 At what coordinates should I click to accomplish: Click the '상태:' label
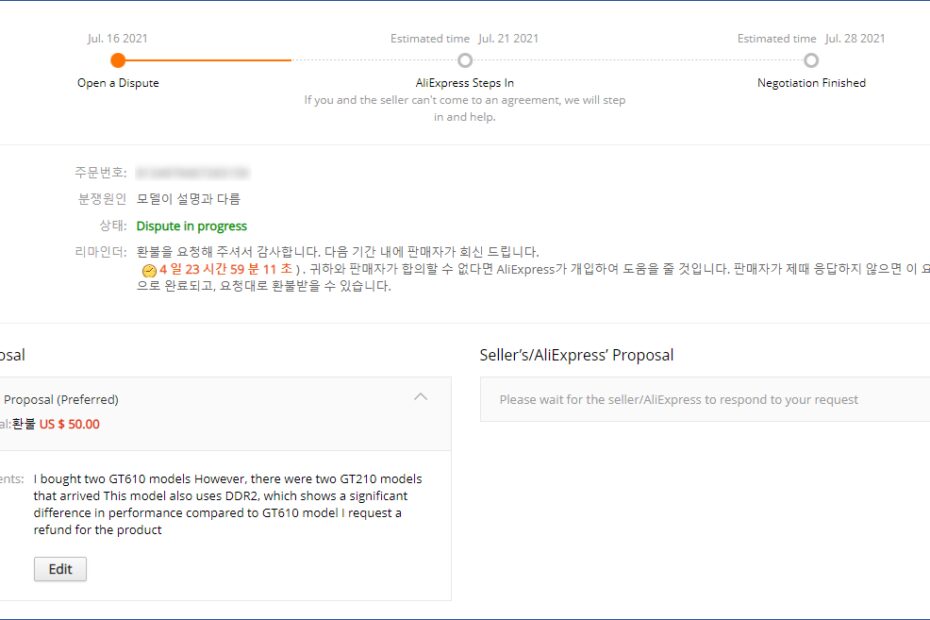[113, 225]
